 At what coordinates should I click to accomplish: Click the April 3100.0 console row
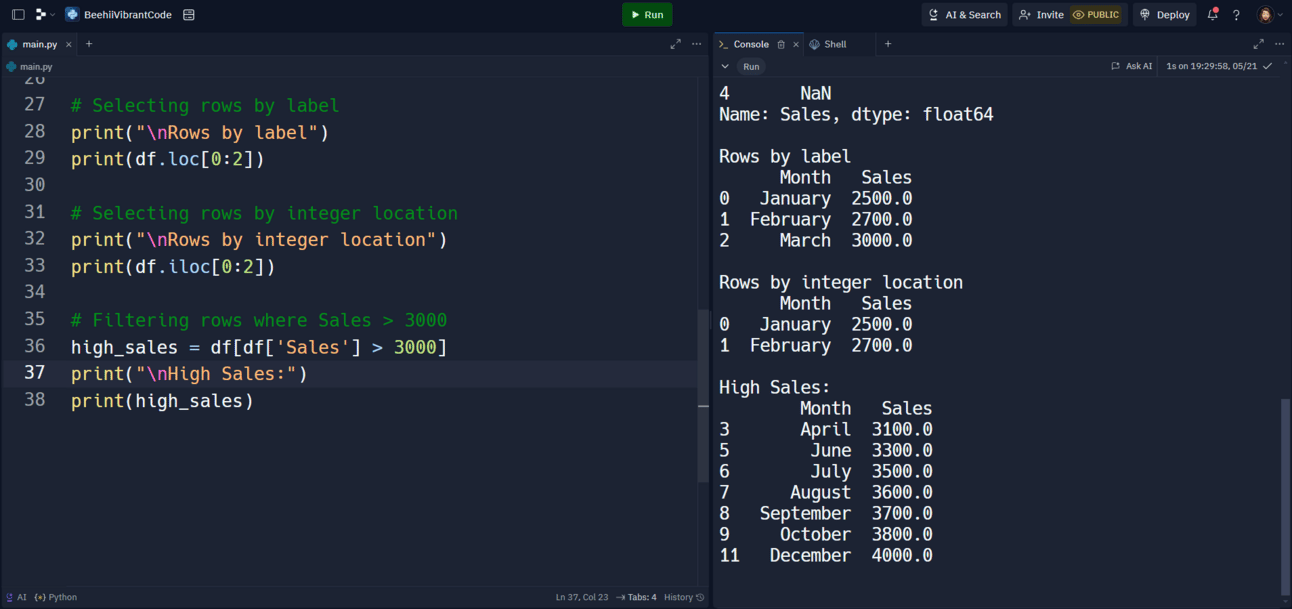point(826,429)
